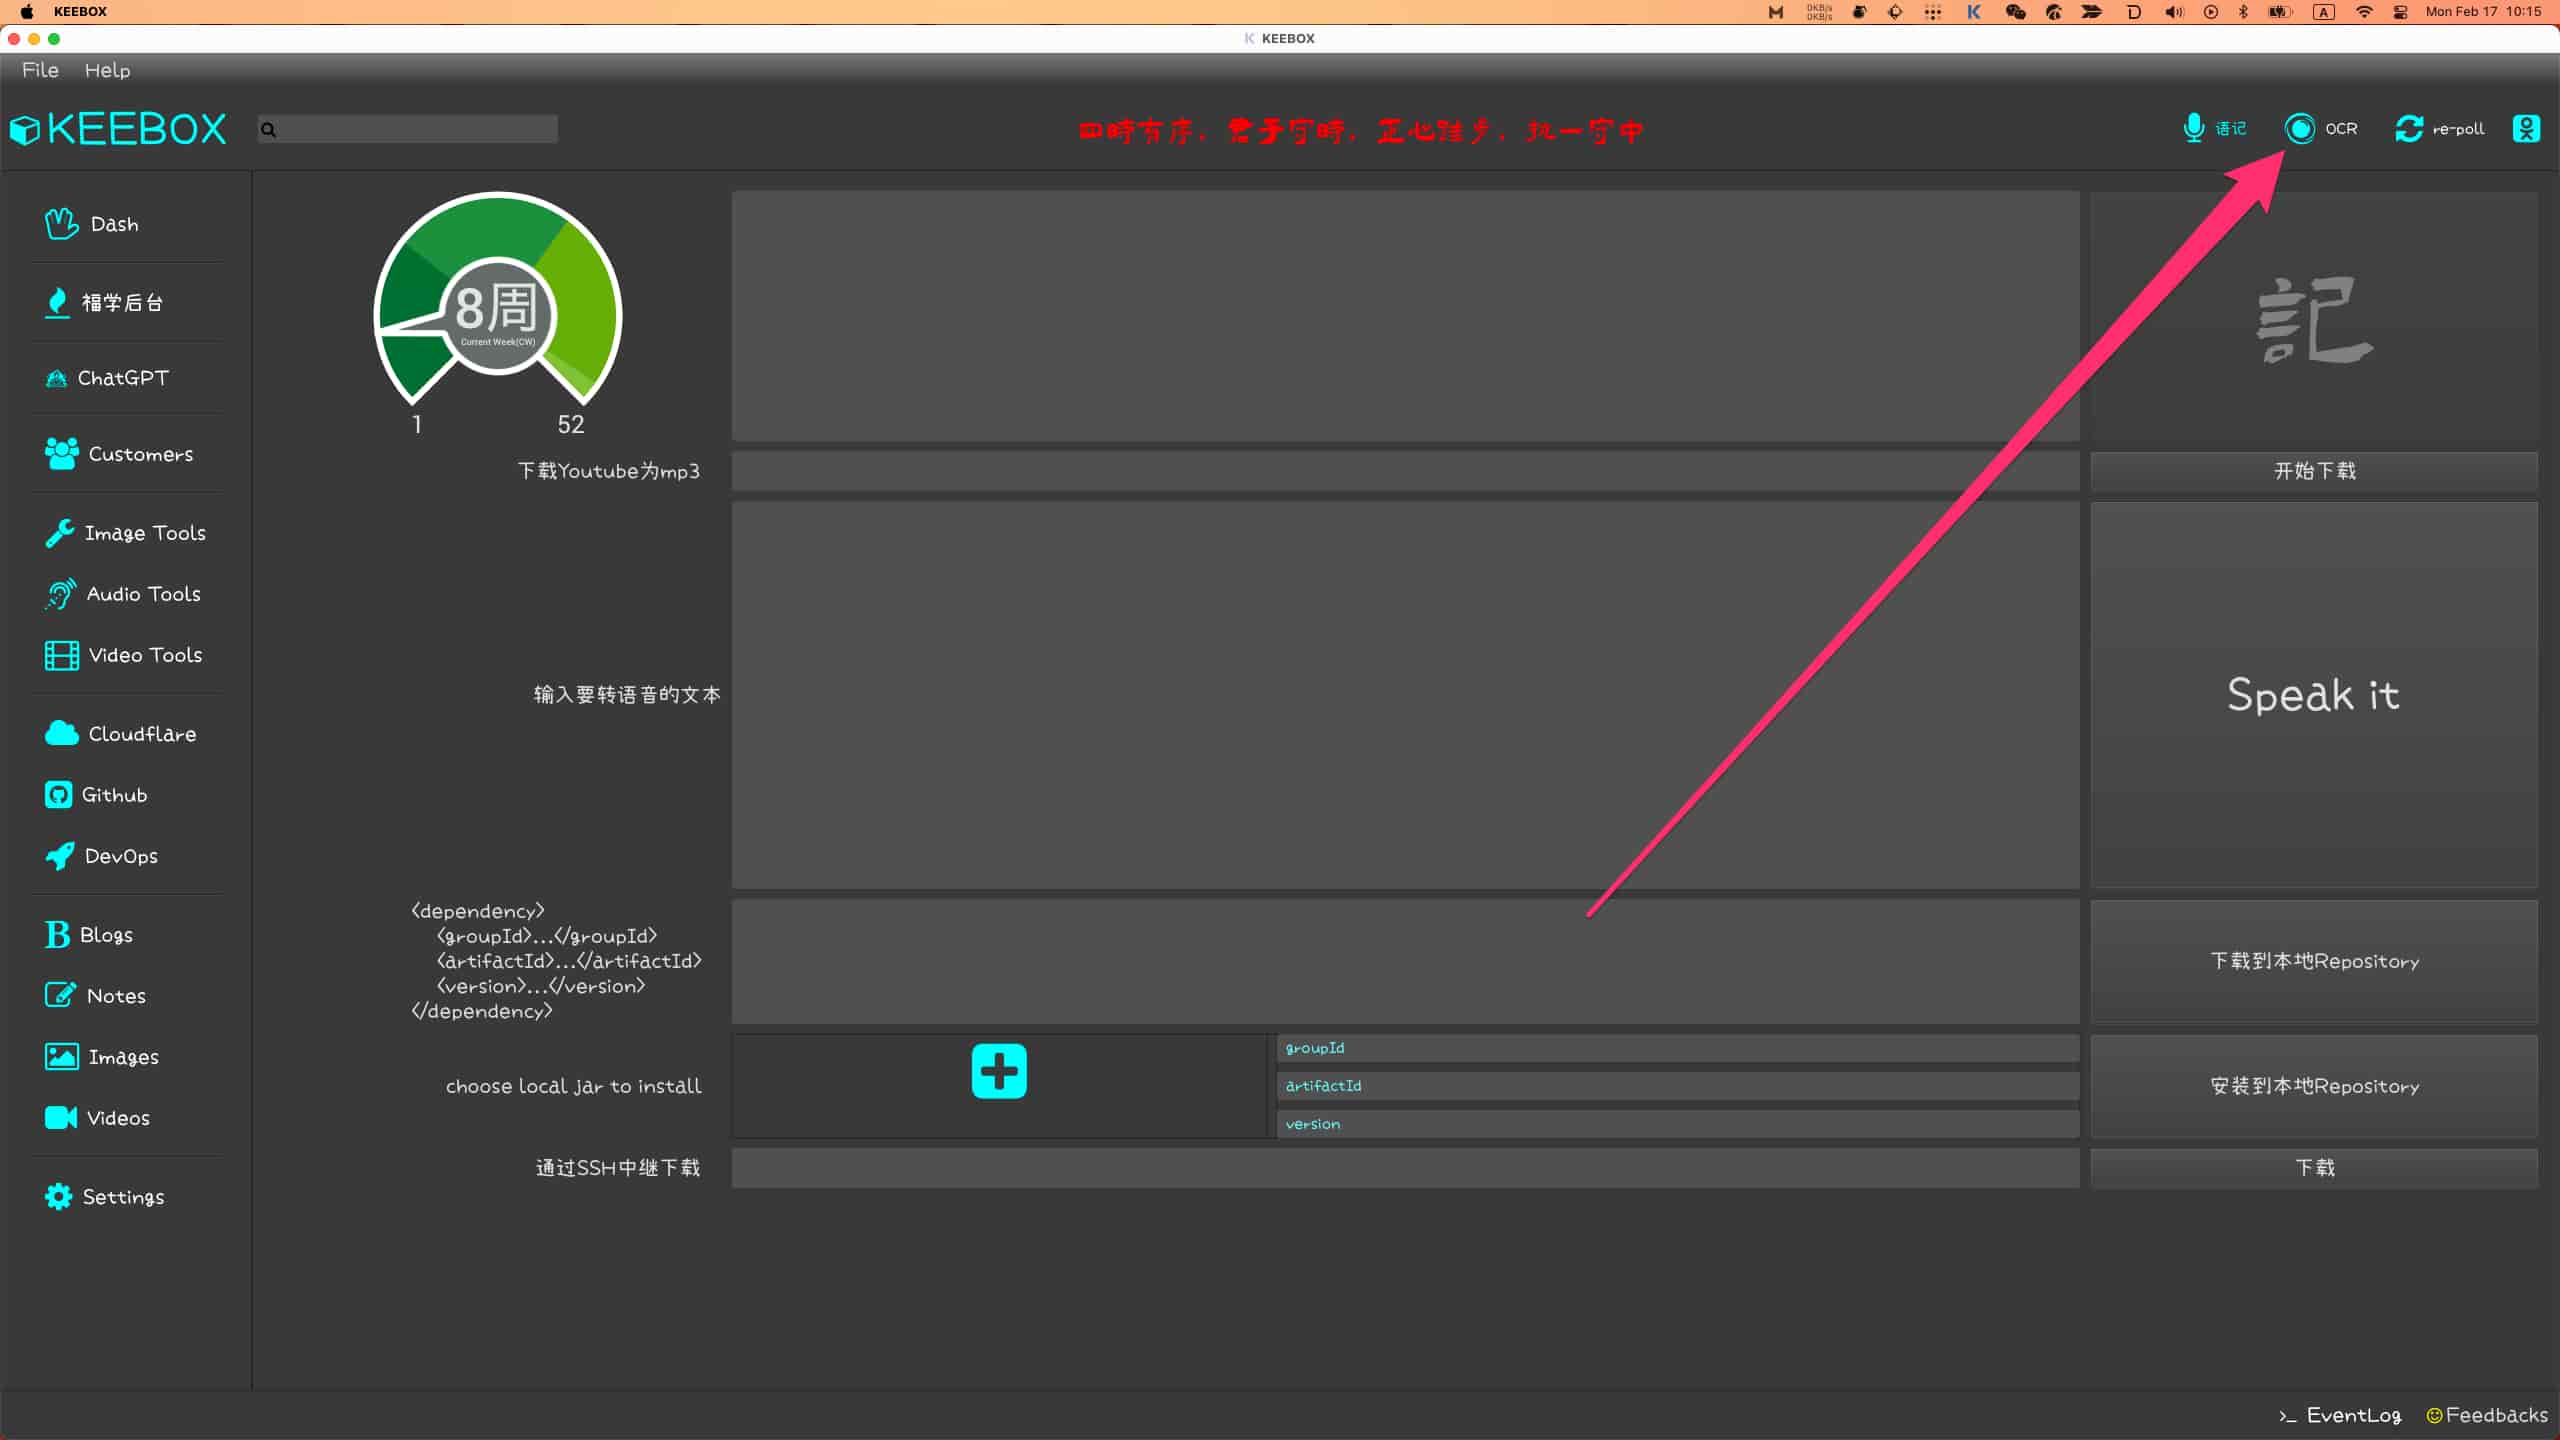Viewport: 2560px width, 1440px height.
Task: Focus the artifactId field
Action: (x=1678, y=1086)
